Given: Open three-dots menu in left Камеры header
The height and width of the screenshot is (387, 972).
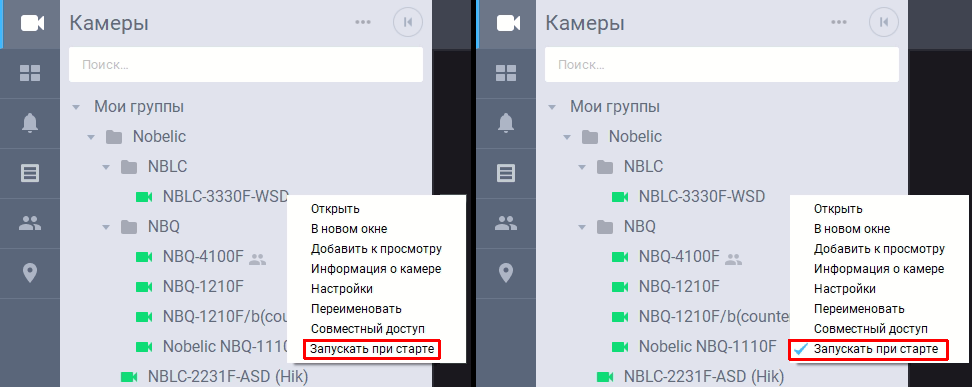Looking at the screenshot, I should tap(363, 22).
